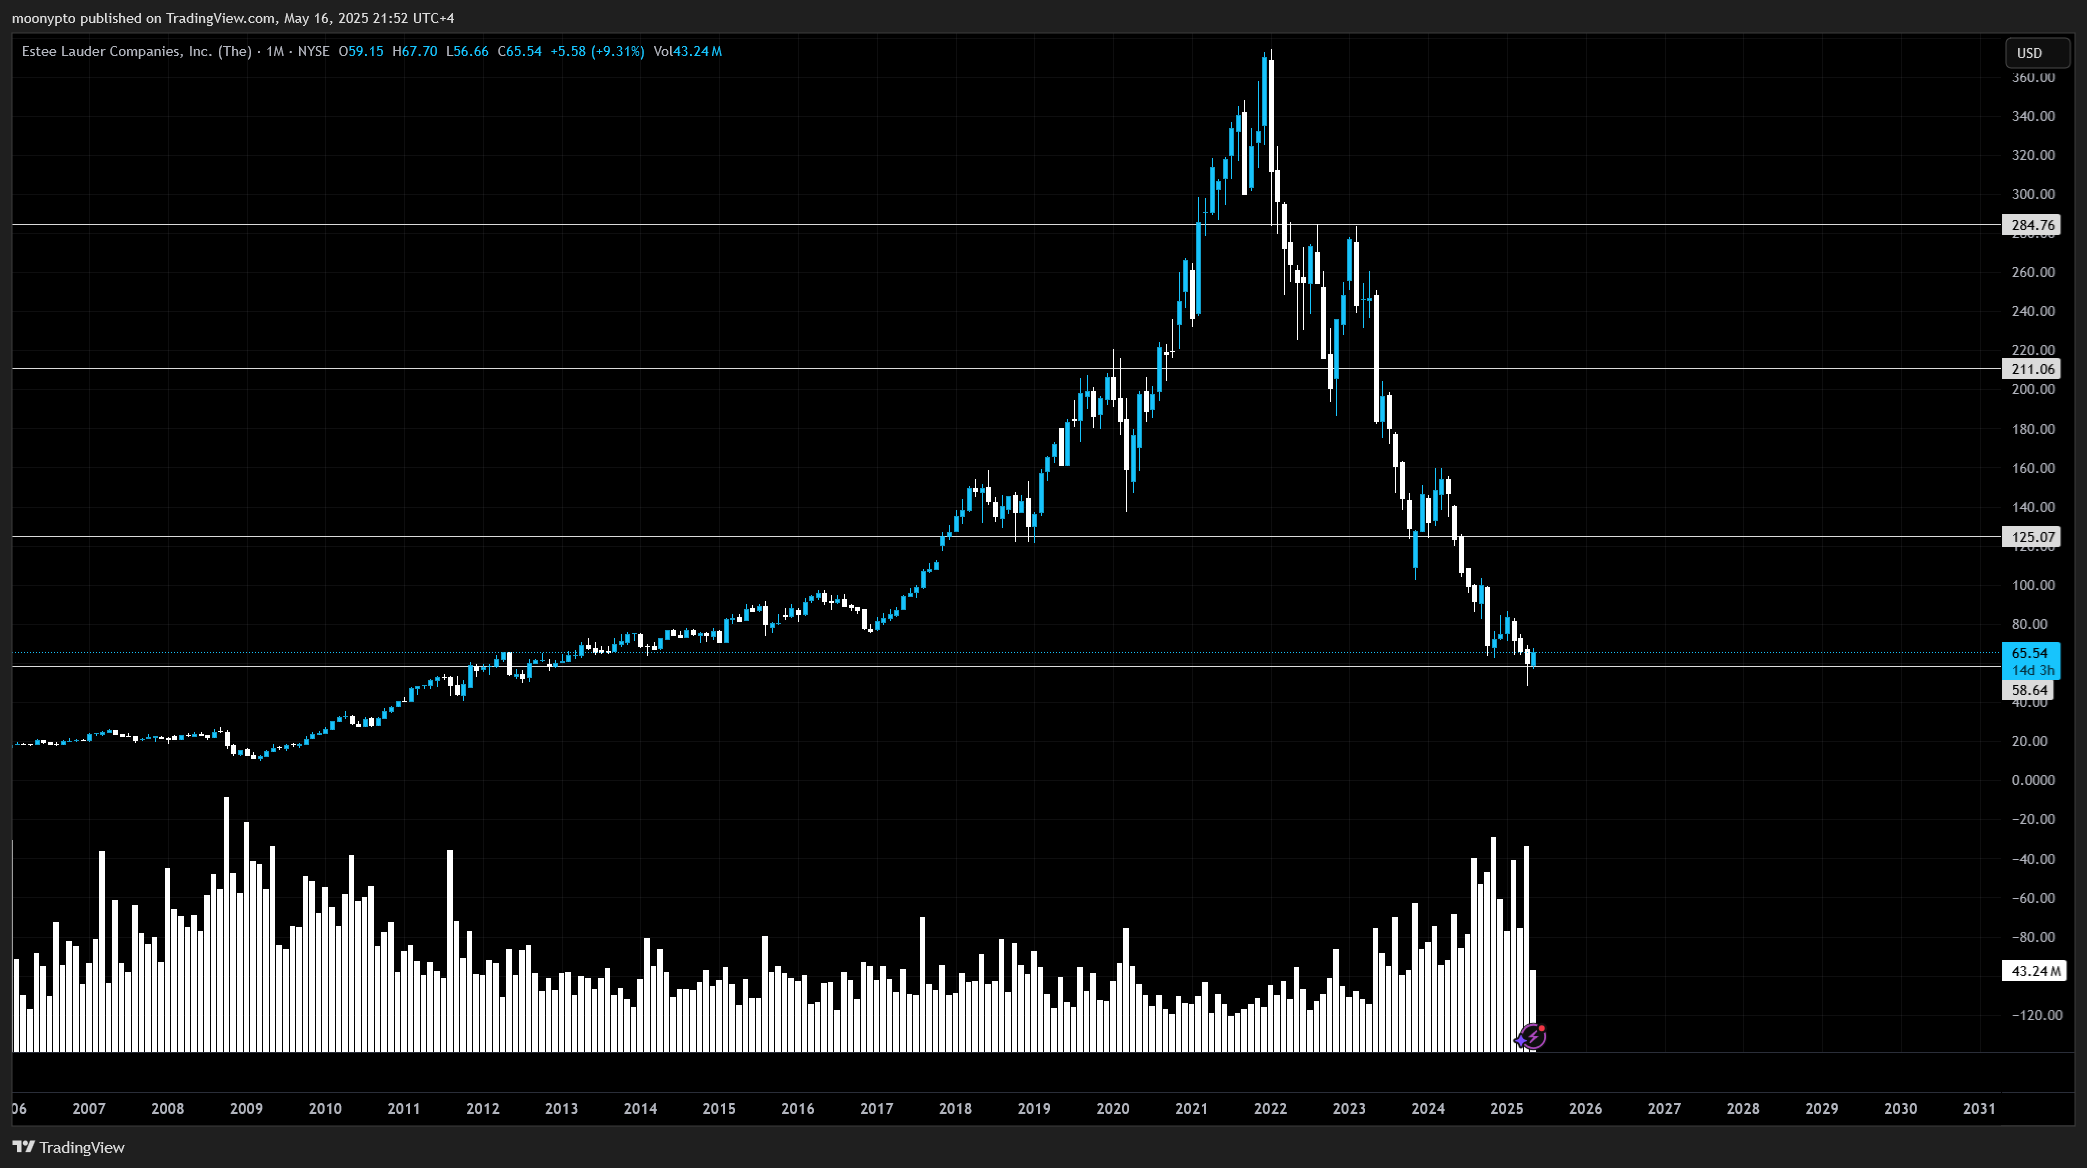
Task: Click the 211.06 horizontal line price label
Action: [x=2033, y=369]
